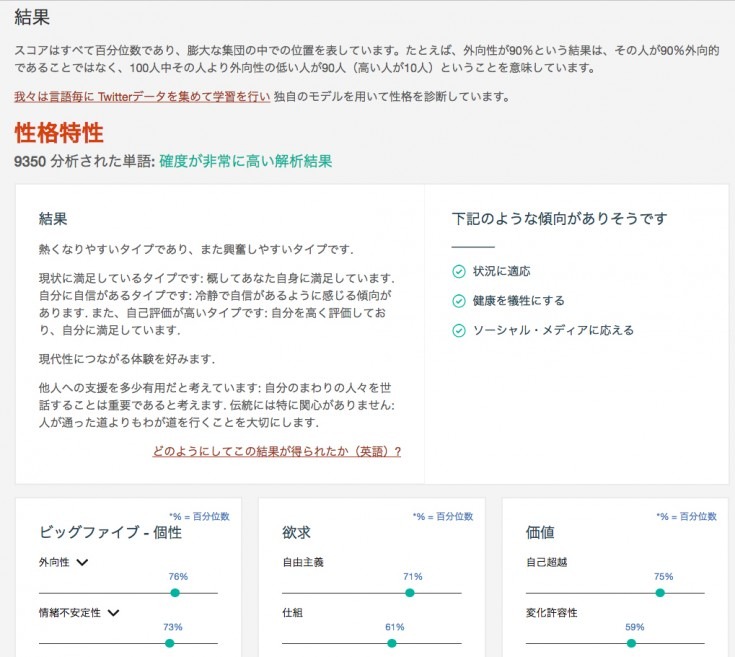Viewport: 735px width, 657px height.
Task: Click the 百分位数 note above 価値
Action: coord(687,516)
